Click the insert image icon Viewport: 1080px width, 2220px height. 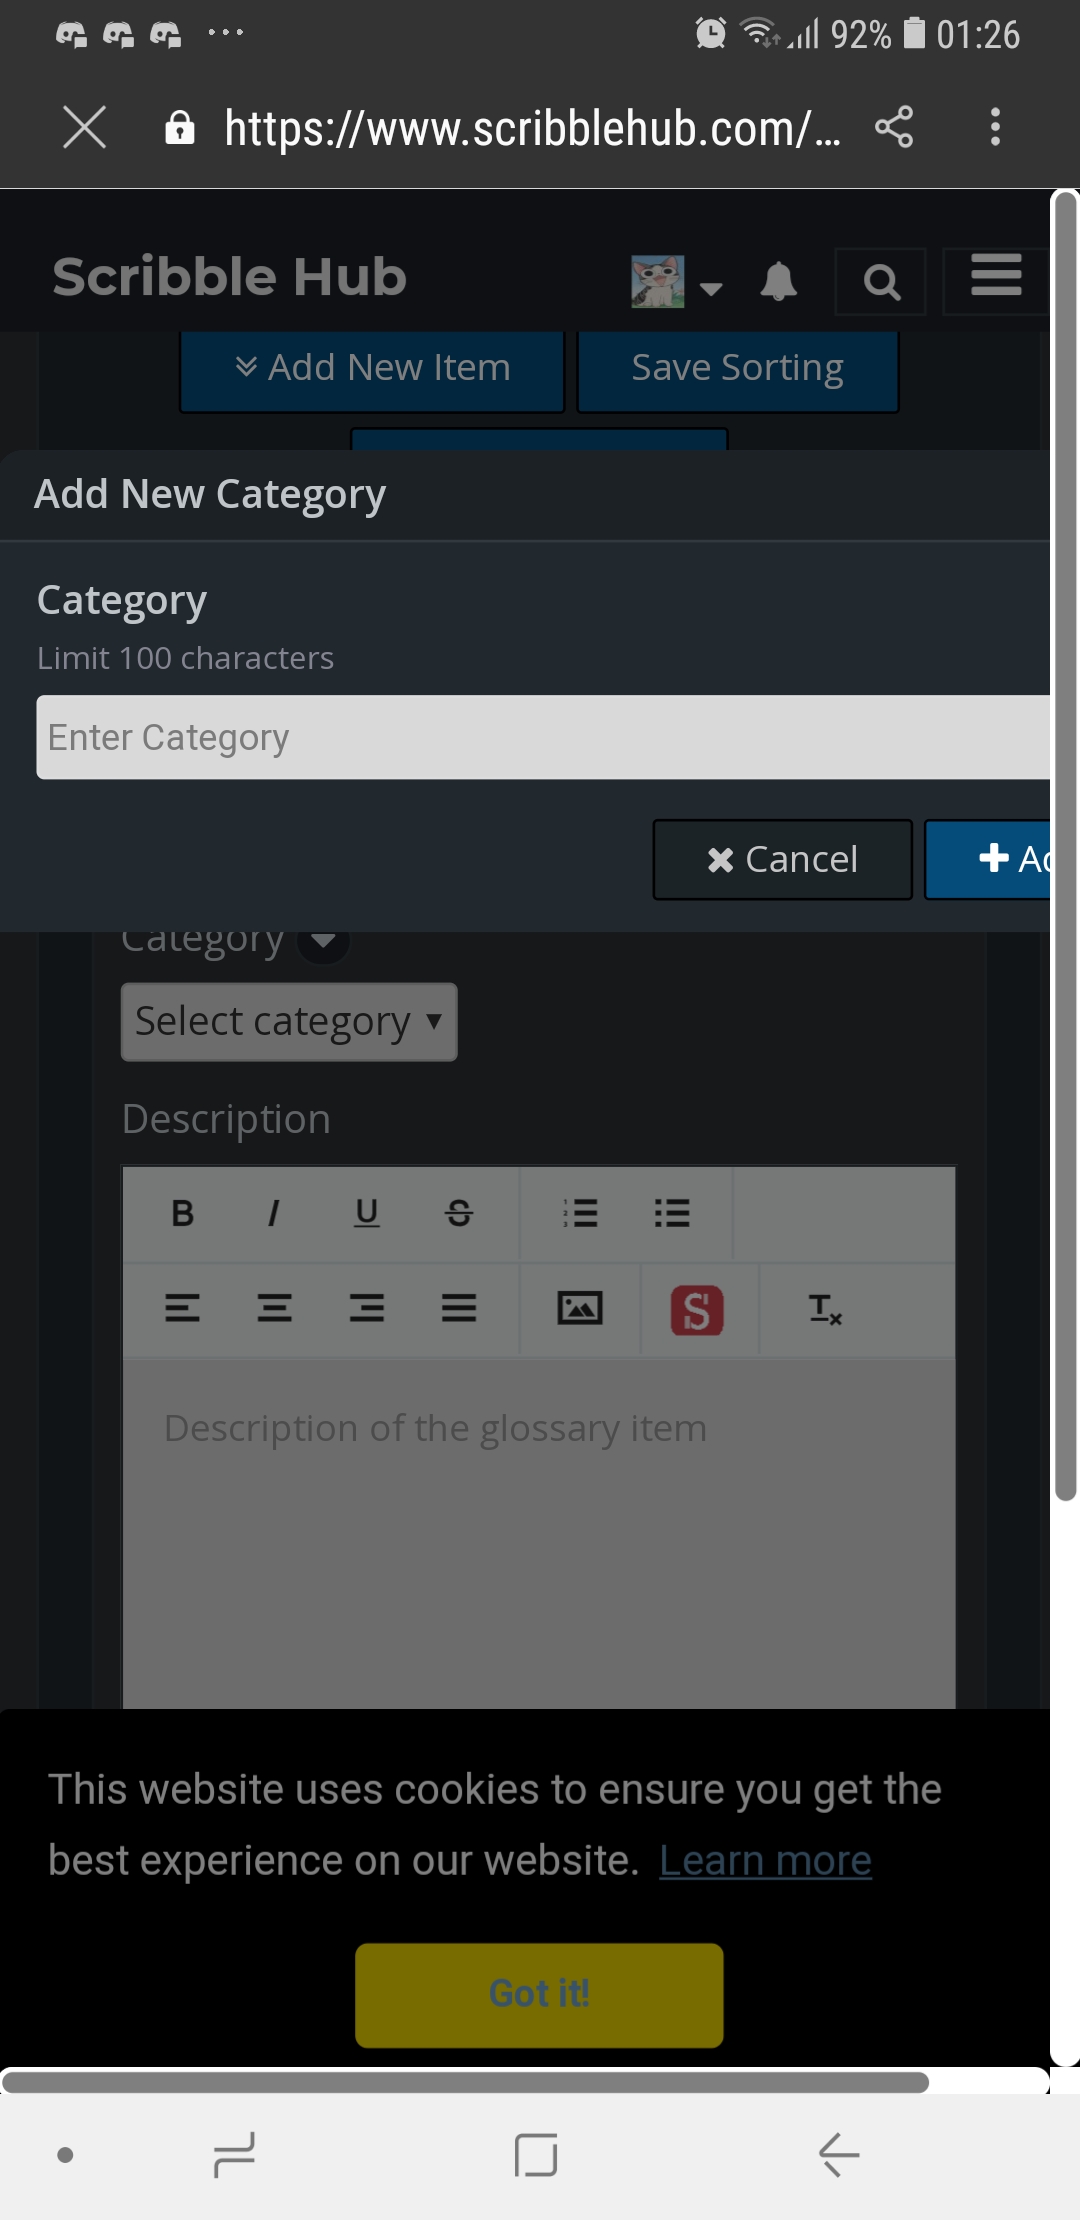[x=580, y=1308]
